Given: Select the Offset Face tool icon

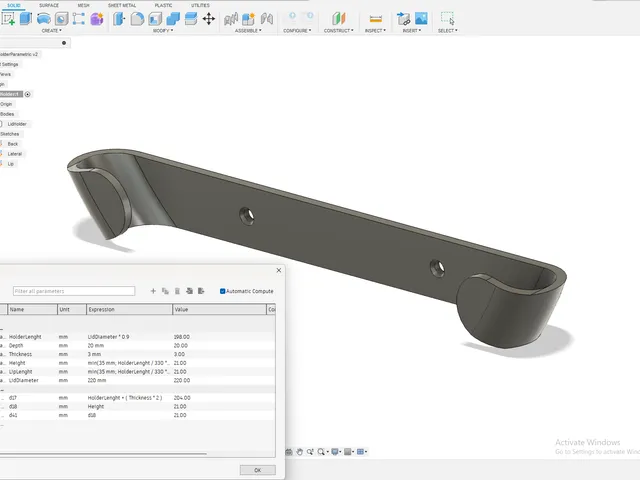Looking at the screenshot, I should coord(191,19).
